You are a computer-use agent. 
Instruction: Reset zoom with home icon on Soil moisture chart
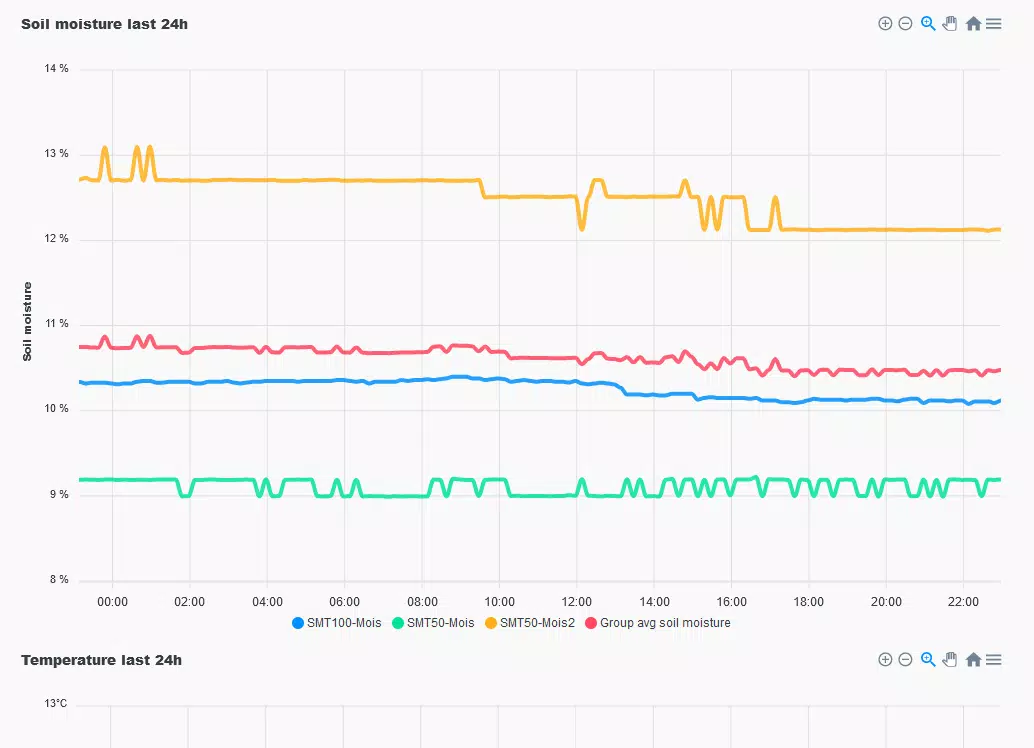pyautogui.click(x=973, y=24)
